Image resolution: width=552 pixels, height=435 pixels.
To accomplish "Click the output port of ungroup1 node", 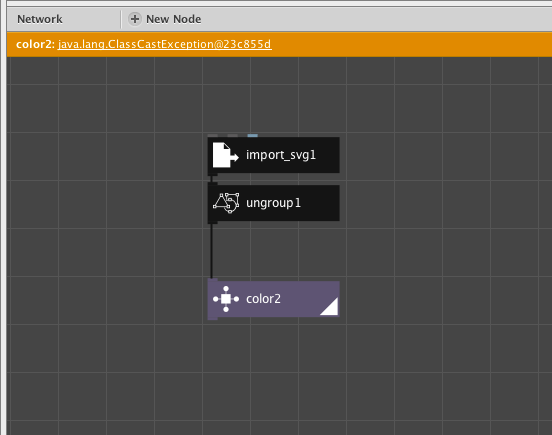I will (x=213, y=222).
